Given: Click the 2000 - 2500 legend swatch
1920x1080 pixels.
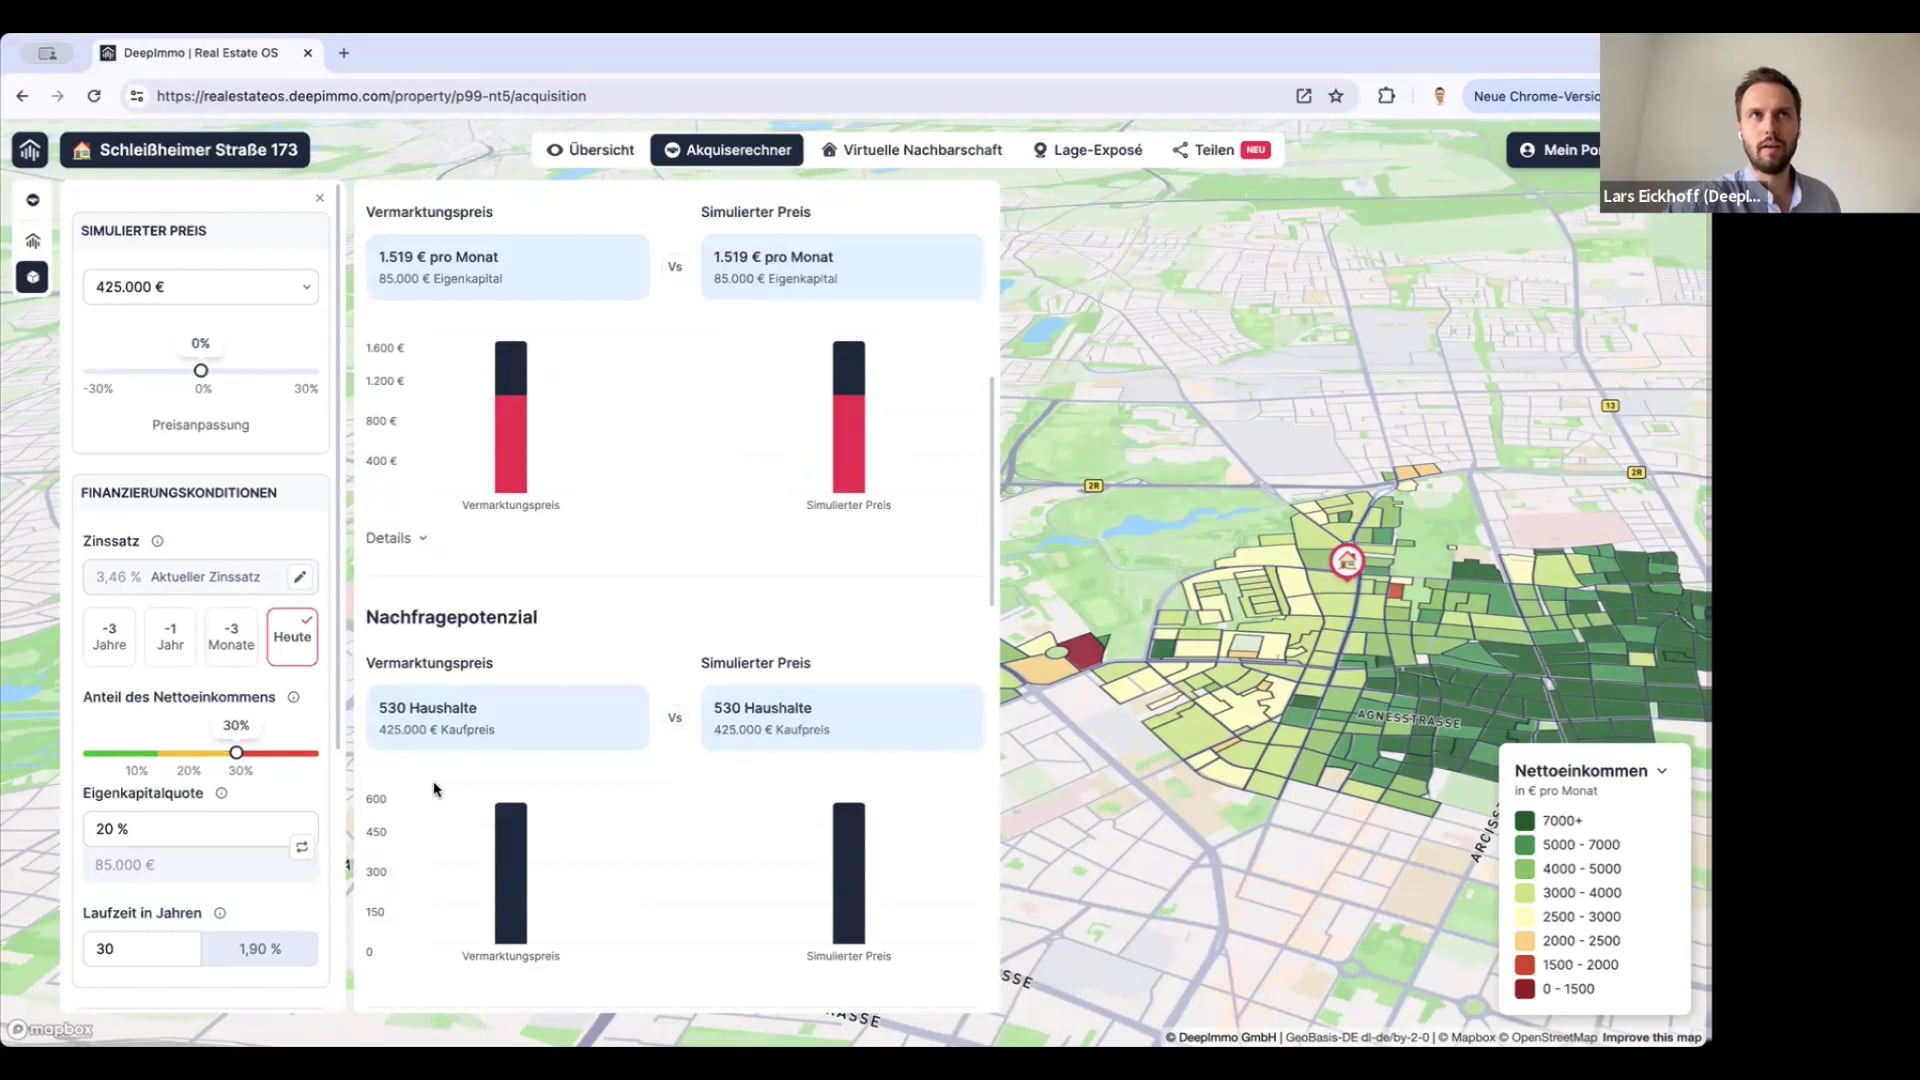Looking at the screenshot, I should click(x=1524, y=941).
